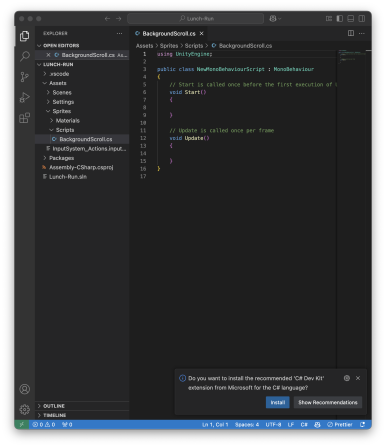386x447 pixels.
Task: Open the Explorer view in activity bar
Action: coord(24,36)
